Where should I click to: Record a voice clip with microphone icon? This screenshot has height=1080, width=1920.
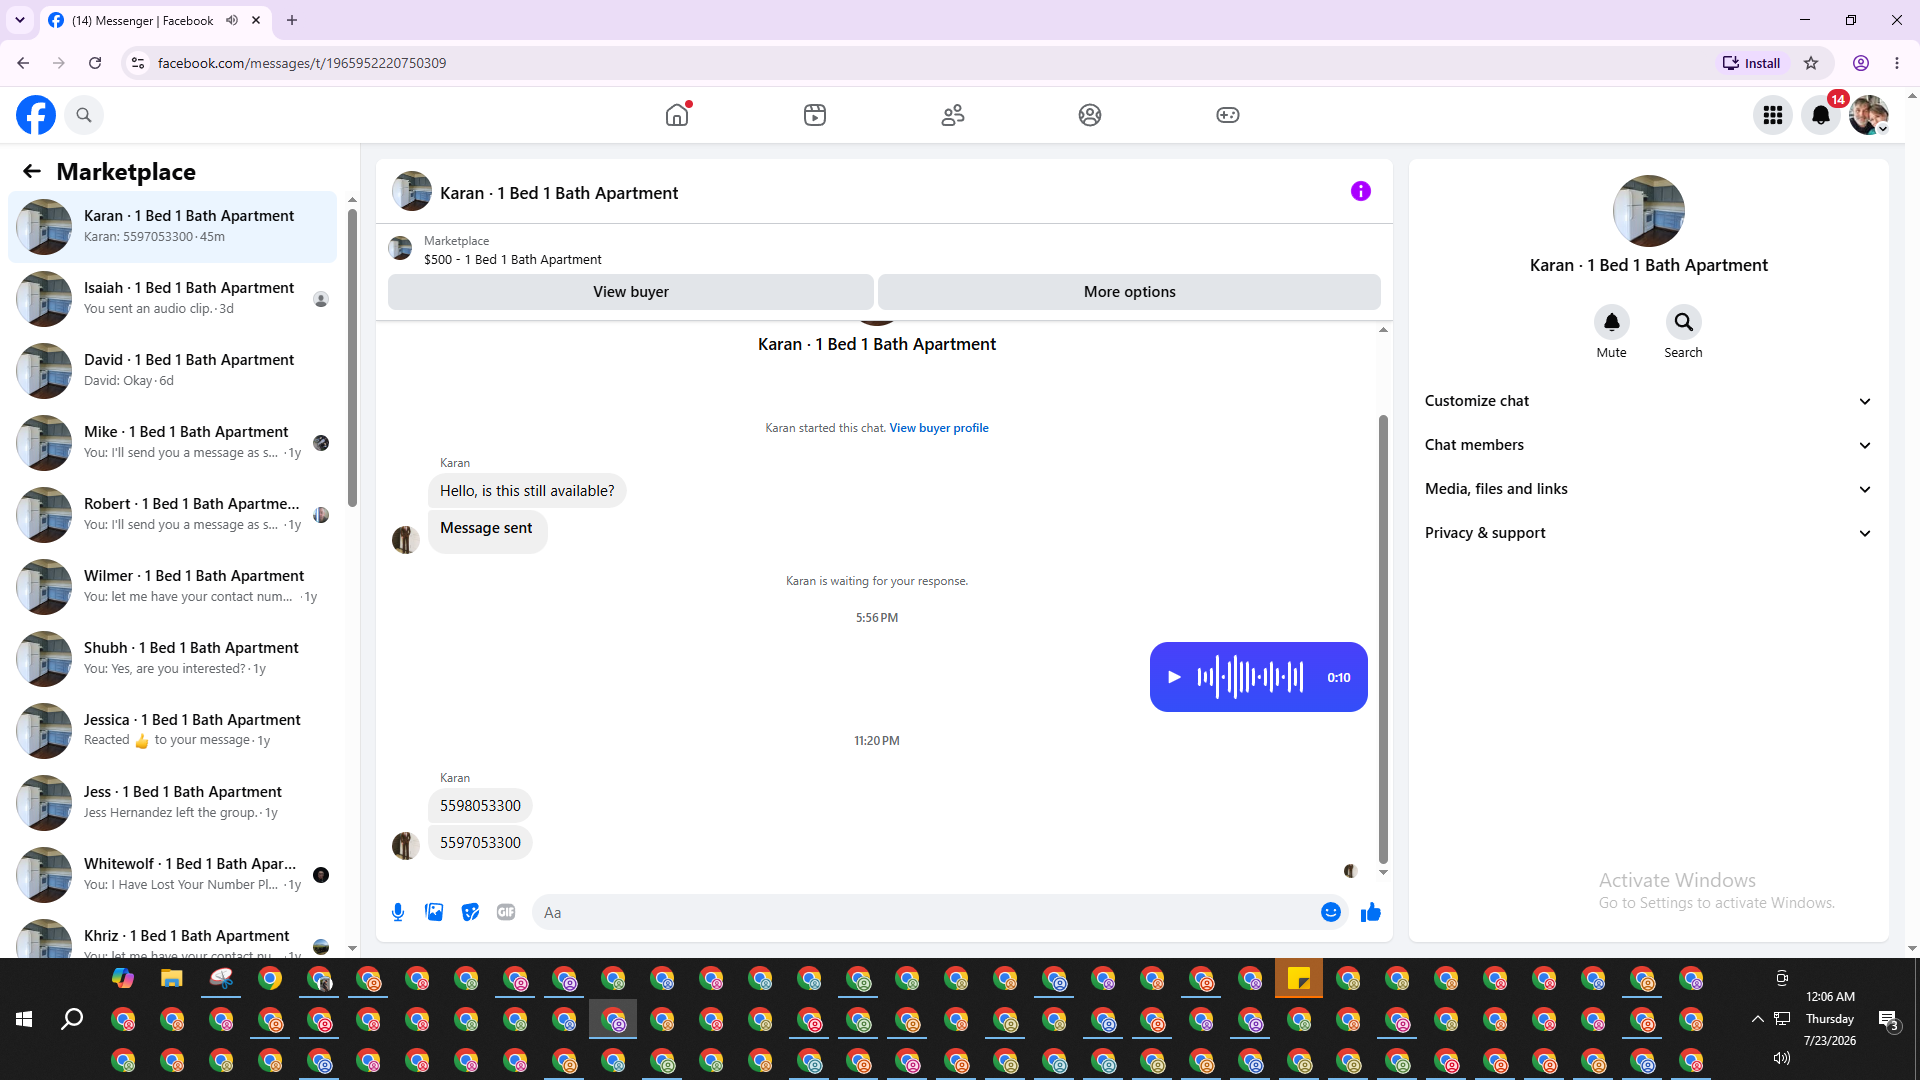pyautogui.click(x=398, y=912)
